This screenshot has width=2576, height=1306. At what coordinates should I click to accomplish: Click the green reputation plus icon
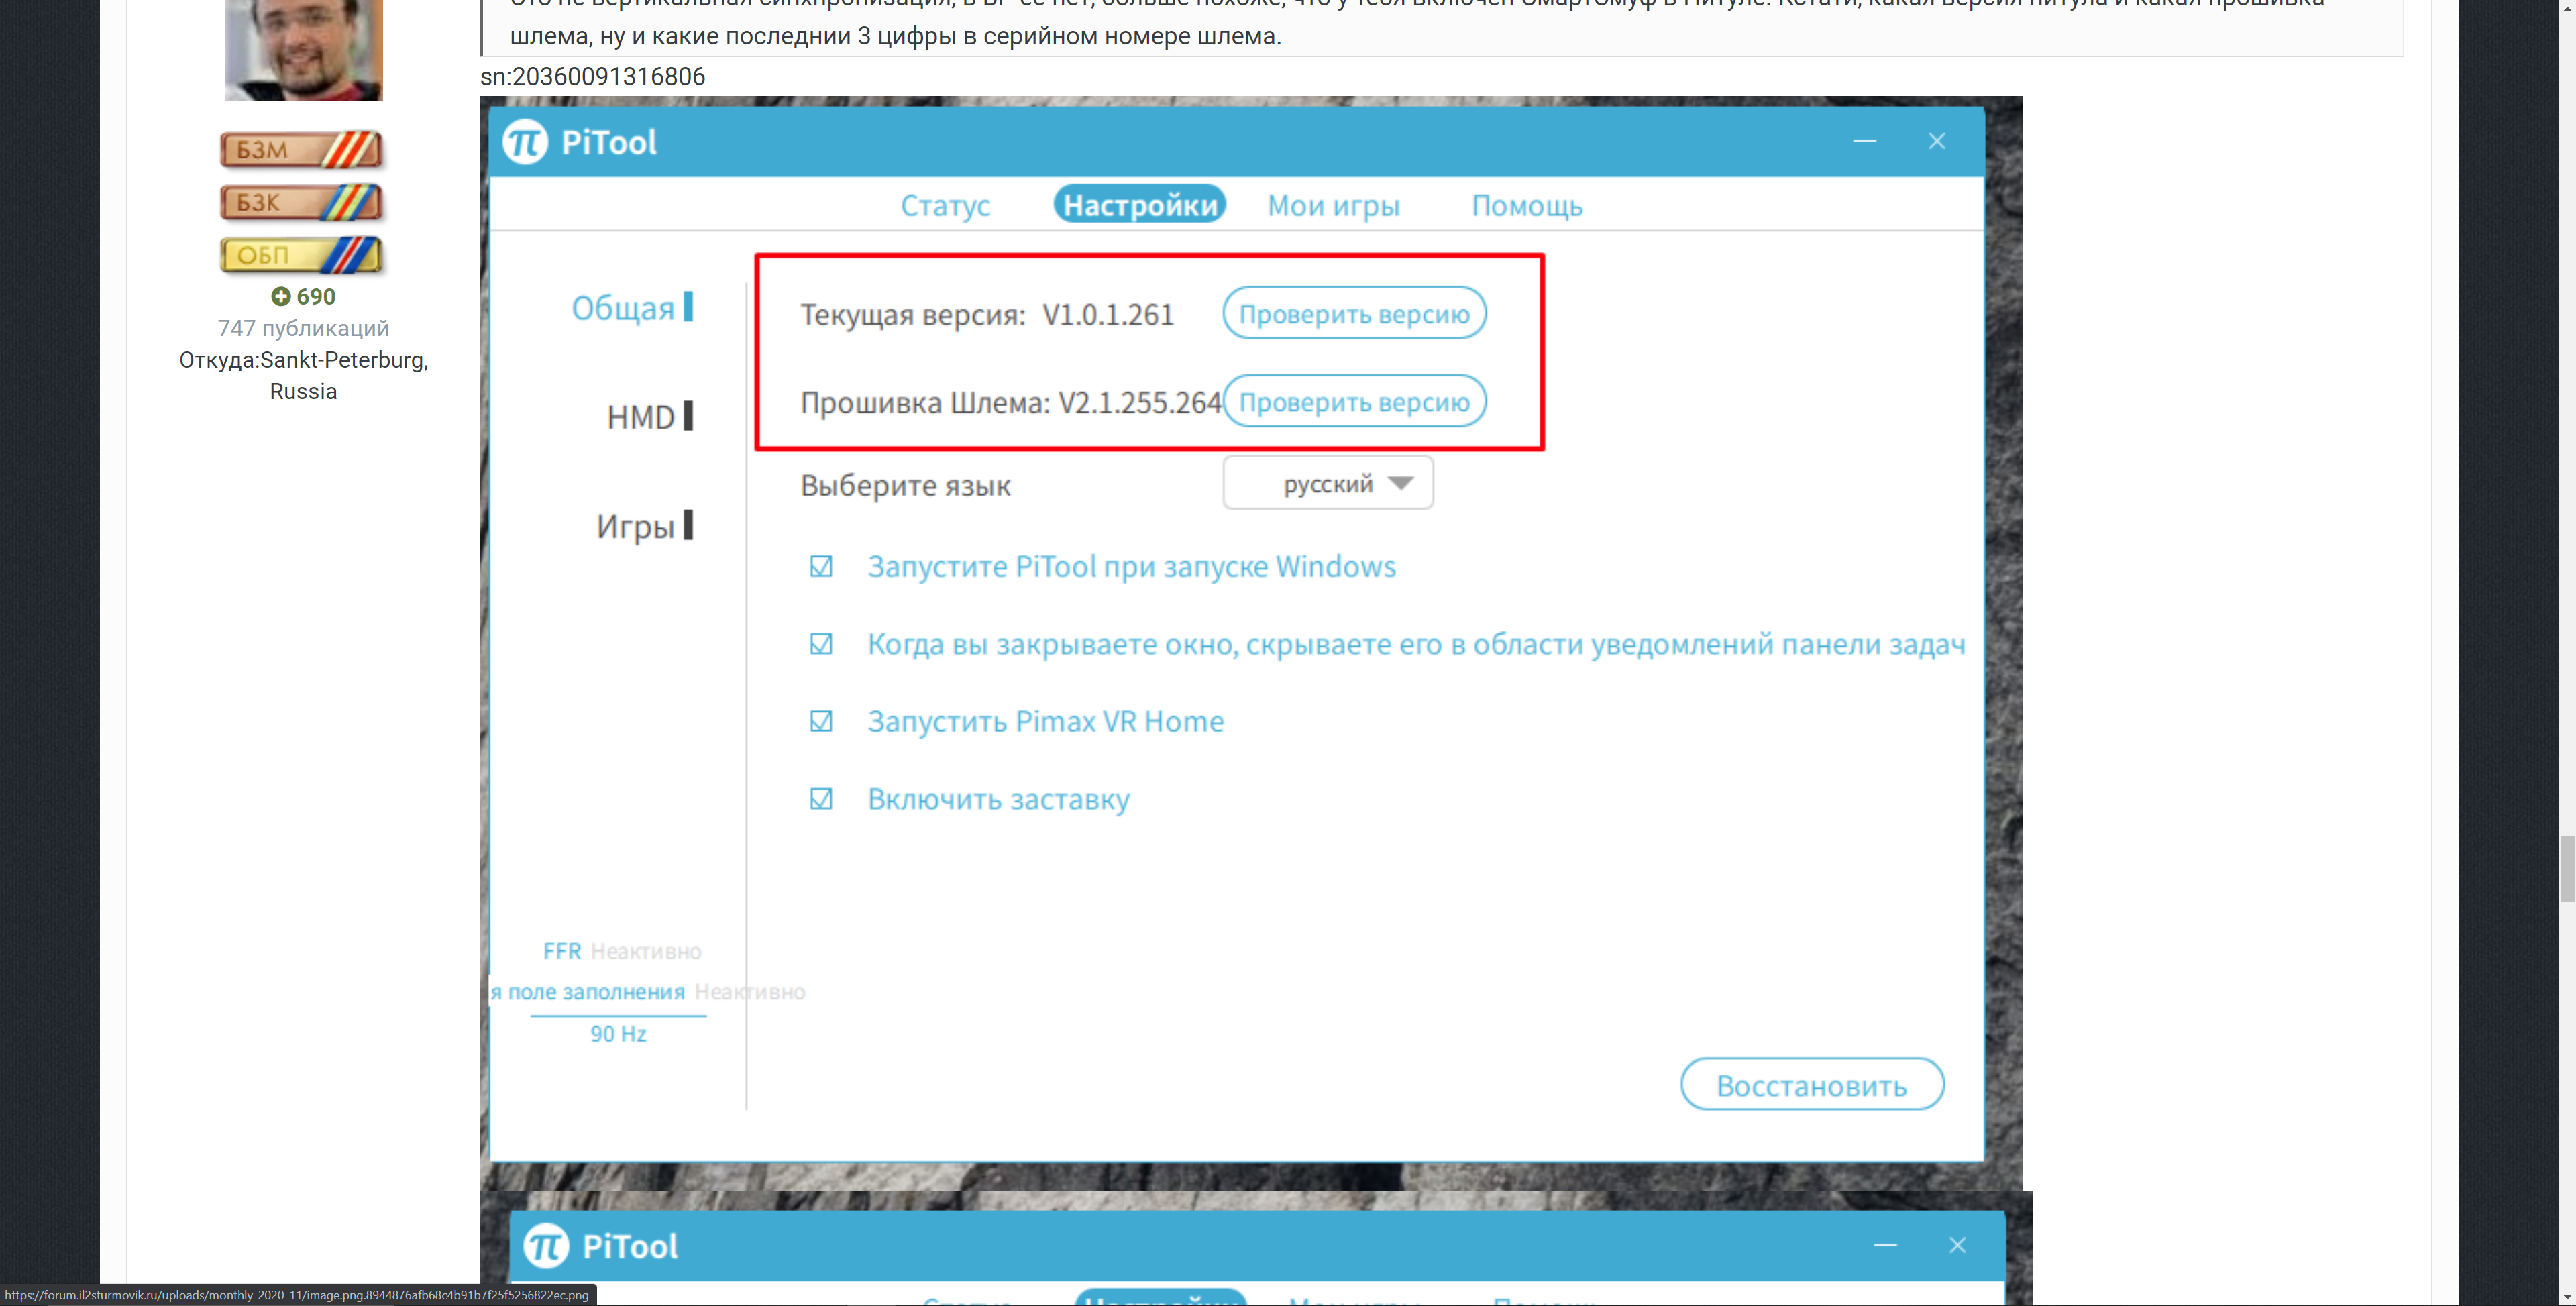point(281,296)
